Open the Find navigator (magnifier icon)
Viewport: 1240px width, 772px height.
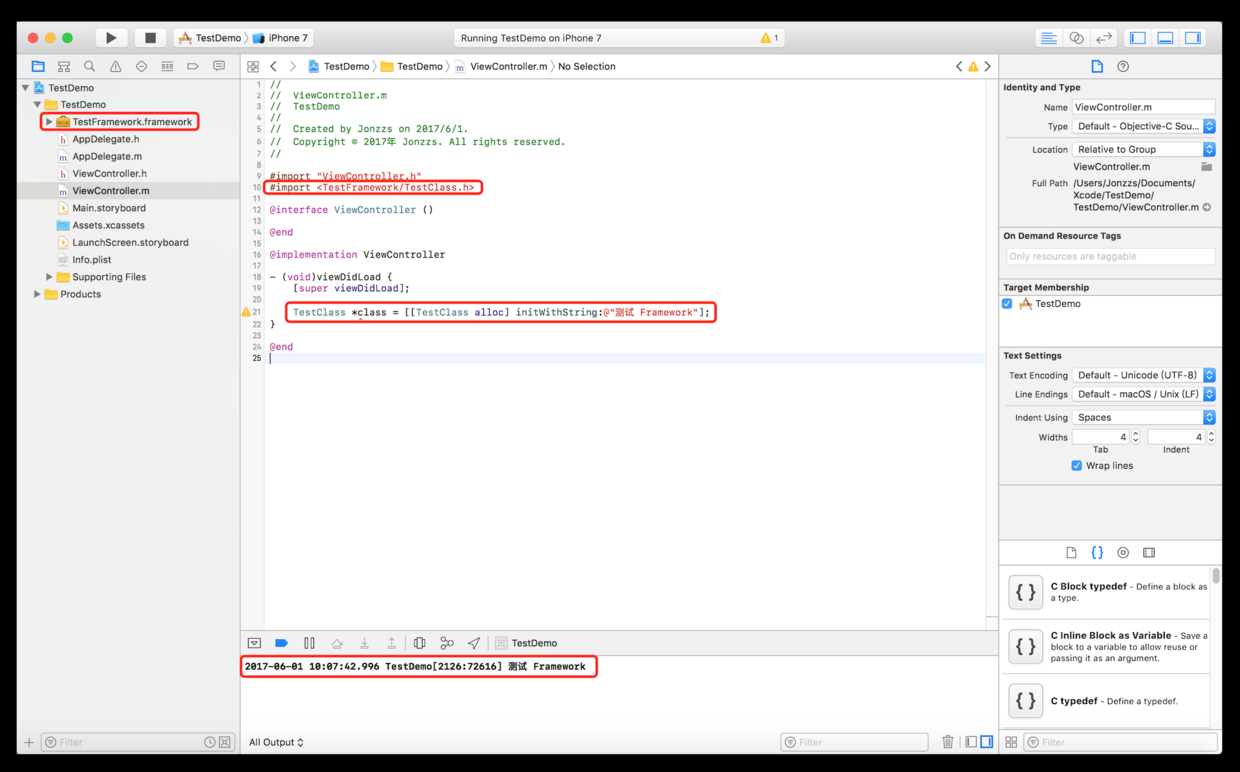tap(89, 67)
